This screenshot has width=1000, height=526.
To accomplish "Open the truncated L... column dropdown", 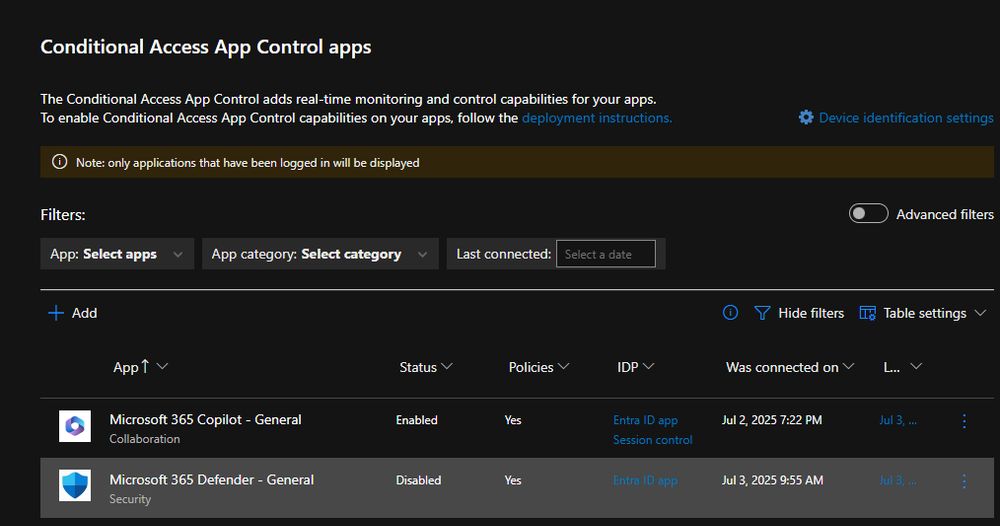I will click(916, 366).
